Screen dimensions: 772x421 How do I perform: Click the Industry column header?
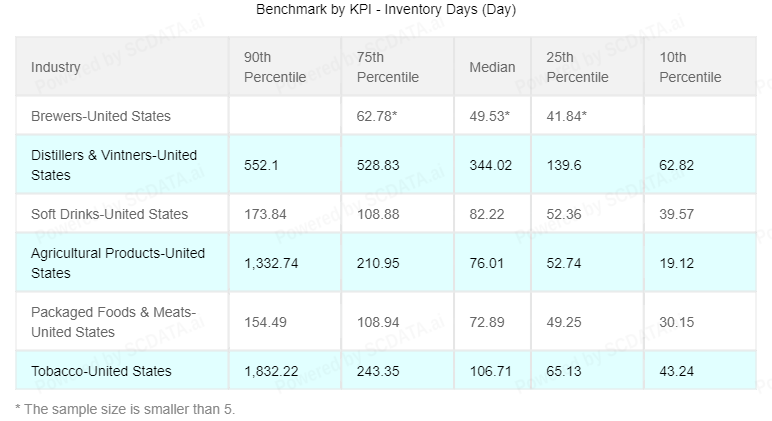[56, 67]
